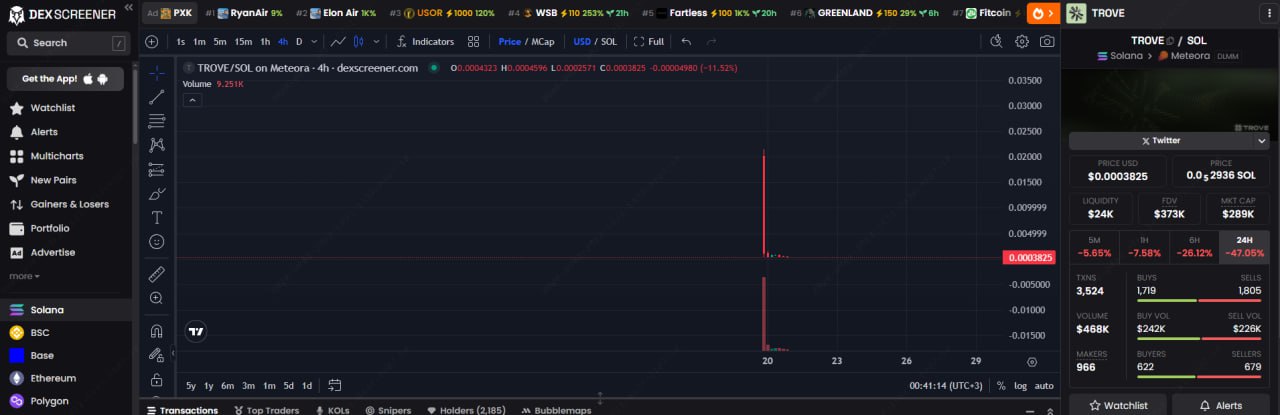Select the 4h timeframe
Screen dimensions: 1280x415
[283, 42]
